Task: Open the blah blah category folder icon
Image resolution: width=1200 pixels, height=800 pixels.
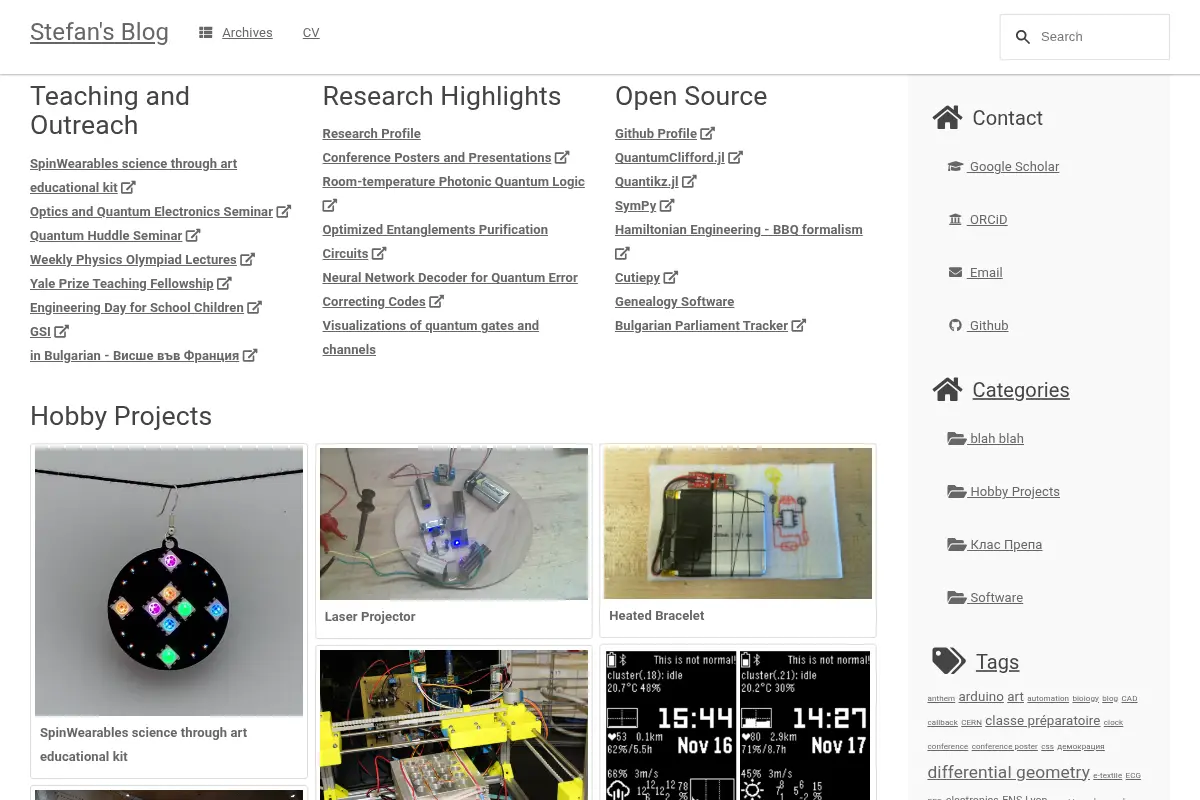Action: [x=957, y=439]
